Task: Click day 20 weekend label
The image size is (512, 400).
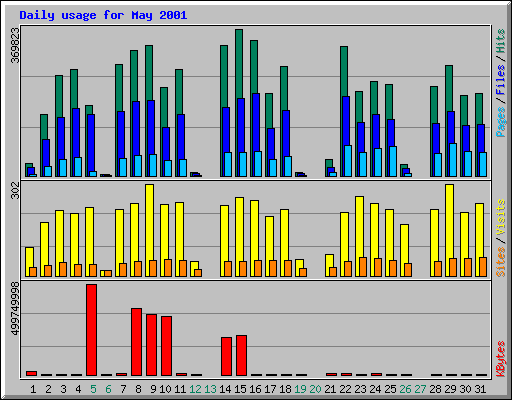Action: [315, 389]
